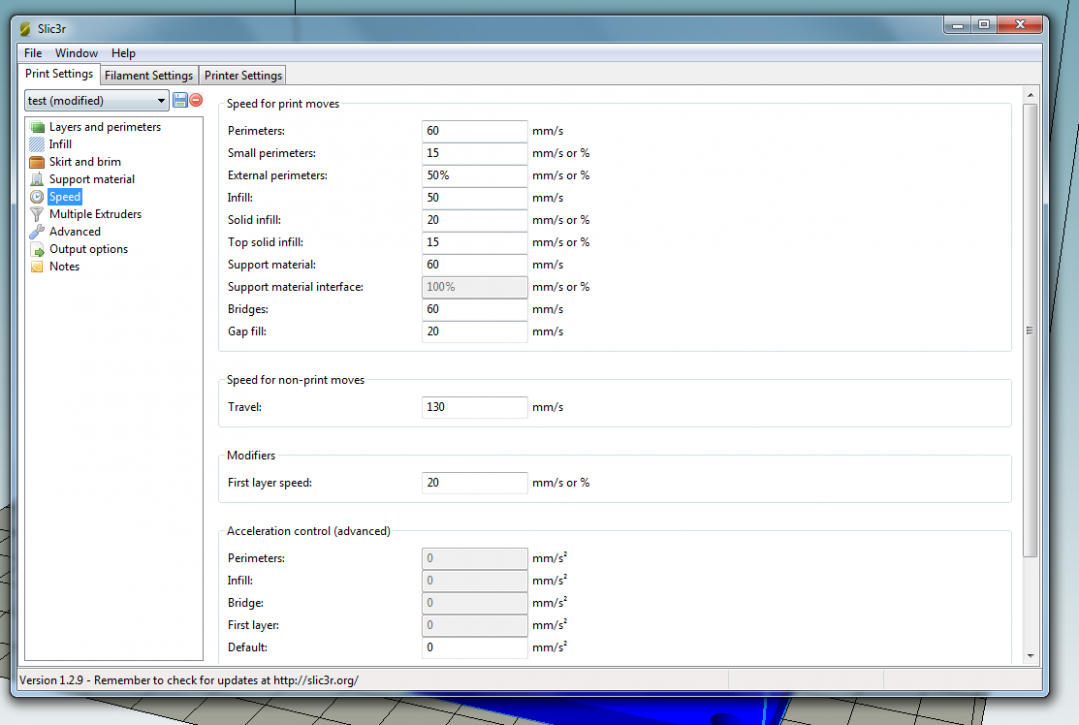Click the Multiple Extruders funnel icon
Image resolution: width=1079 pixels, height=725 pixels.
[x=37, y=215]
